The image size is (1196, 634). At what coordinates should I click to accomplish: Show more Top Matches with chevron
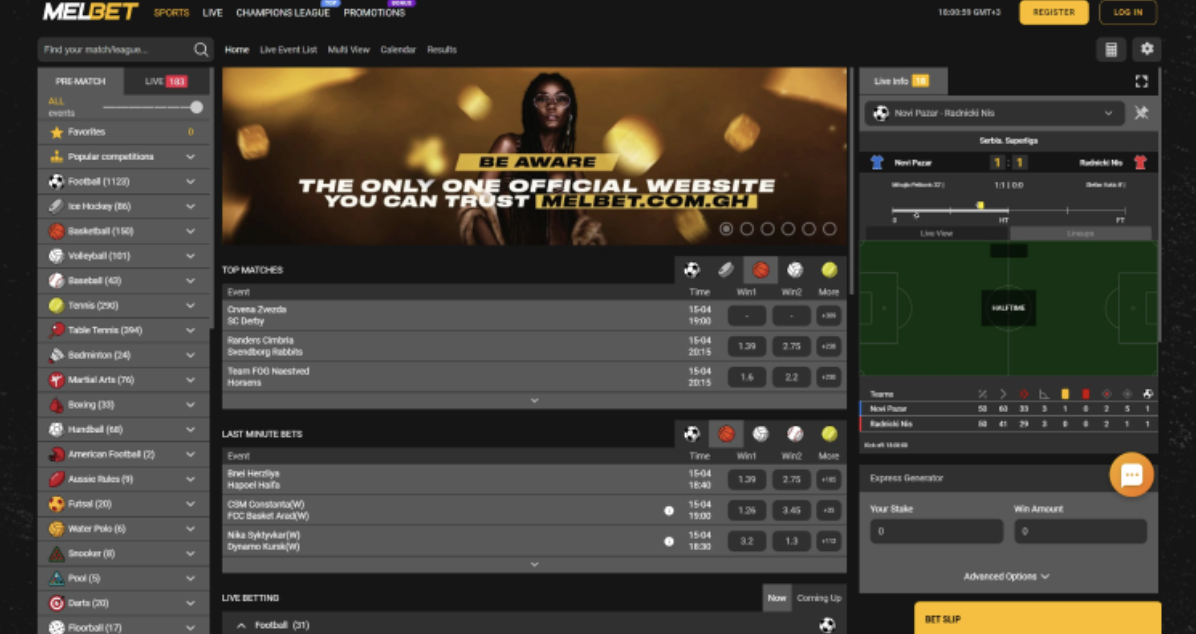click(x=534, y=401)
